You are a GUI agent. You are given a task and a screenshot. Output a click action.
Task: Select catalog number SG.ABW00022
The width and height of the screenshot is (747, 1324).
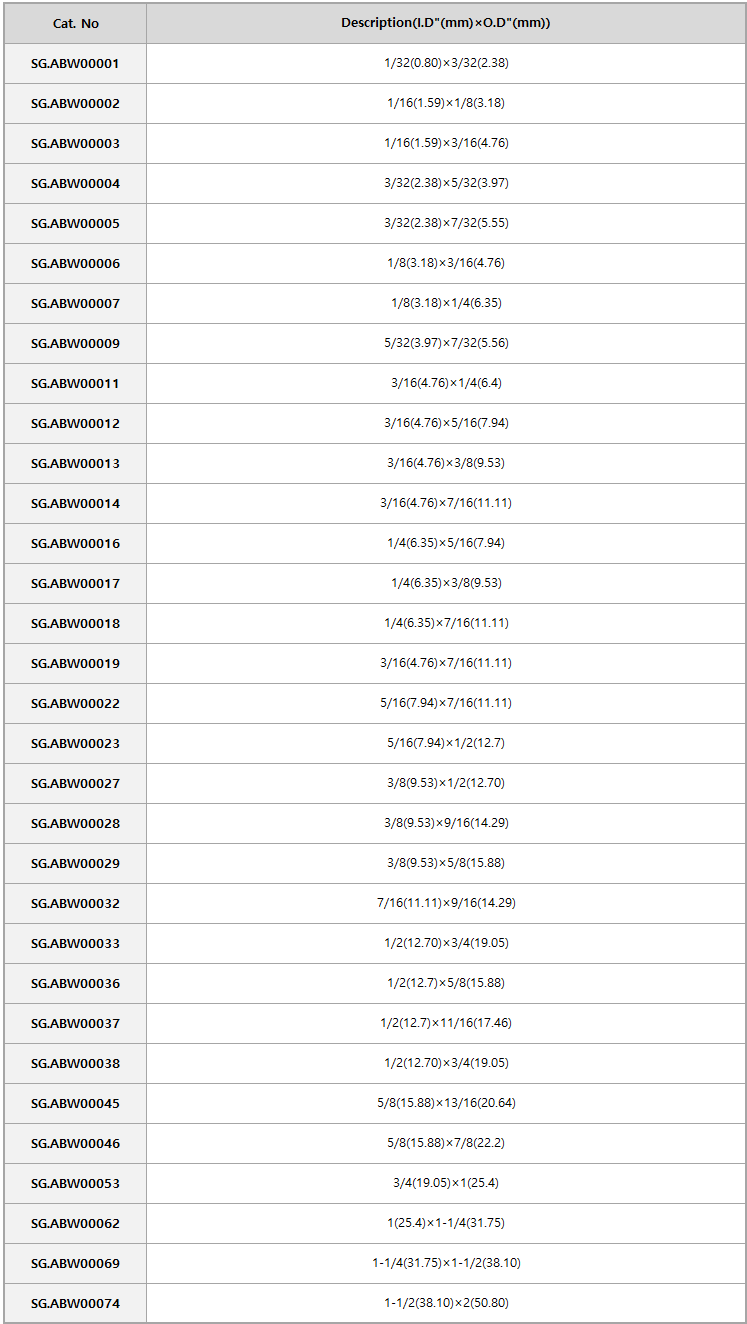point(75,703)
